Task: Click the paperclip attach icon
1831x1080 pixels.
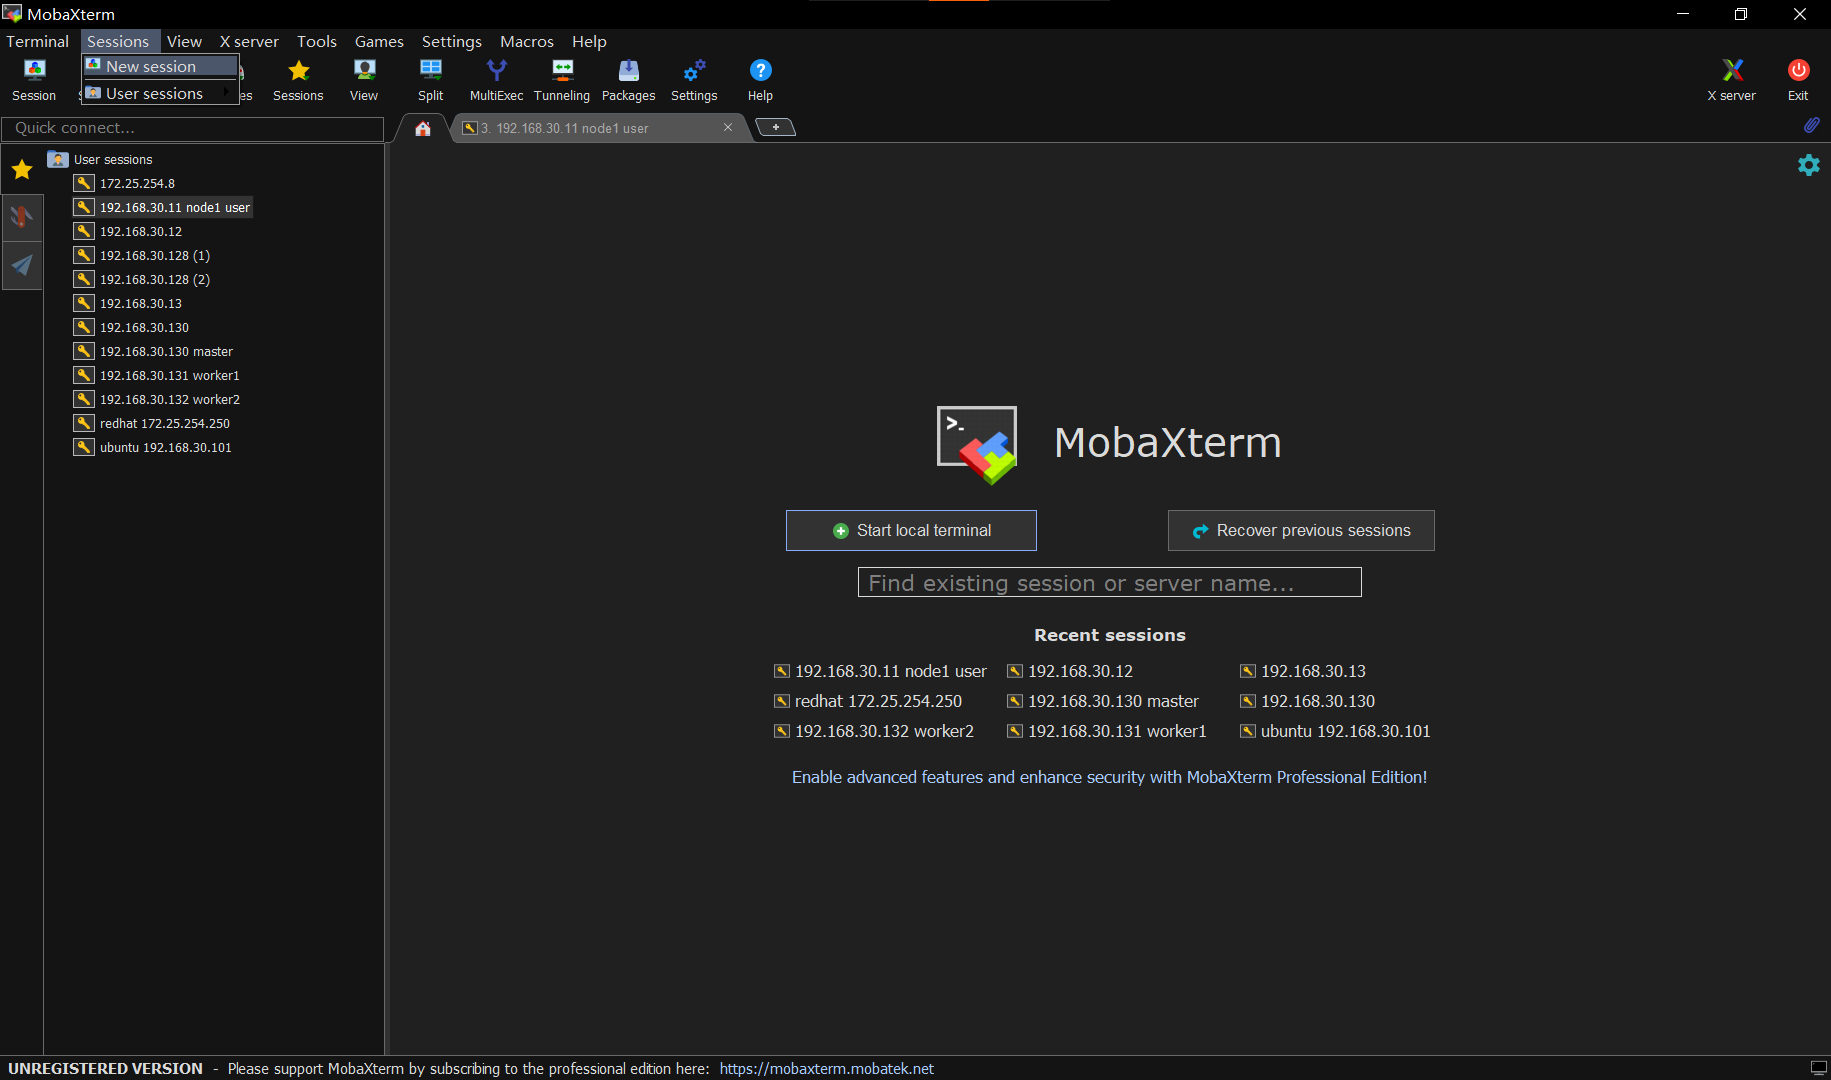Action: [1811, 125]
